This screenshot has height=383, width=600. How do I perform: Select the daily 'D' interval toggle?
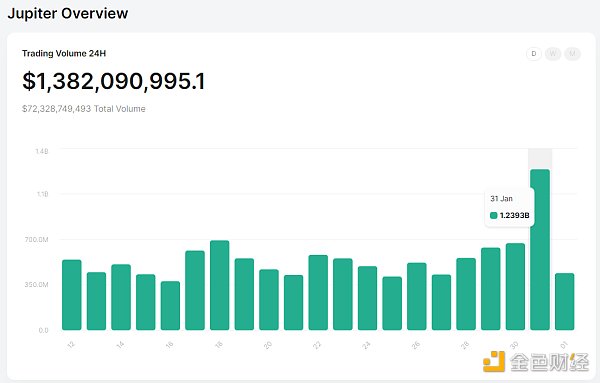(x=534, y=54)
